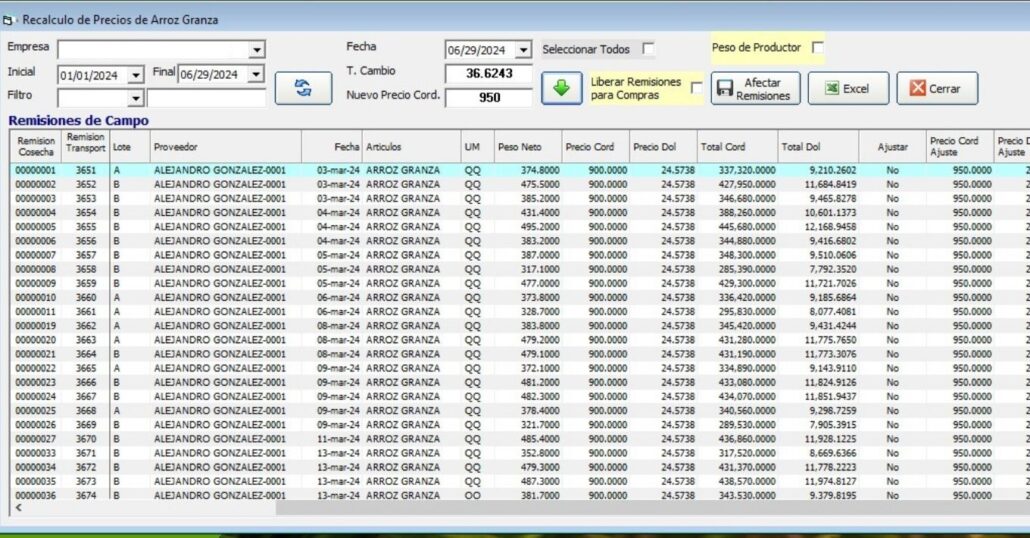Expand the Fecha date dropdown
This screenshot has width=1030, height=538.
click(523, 50)
